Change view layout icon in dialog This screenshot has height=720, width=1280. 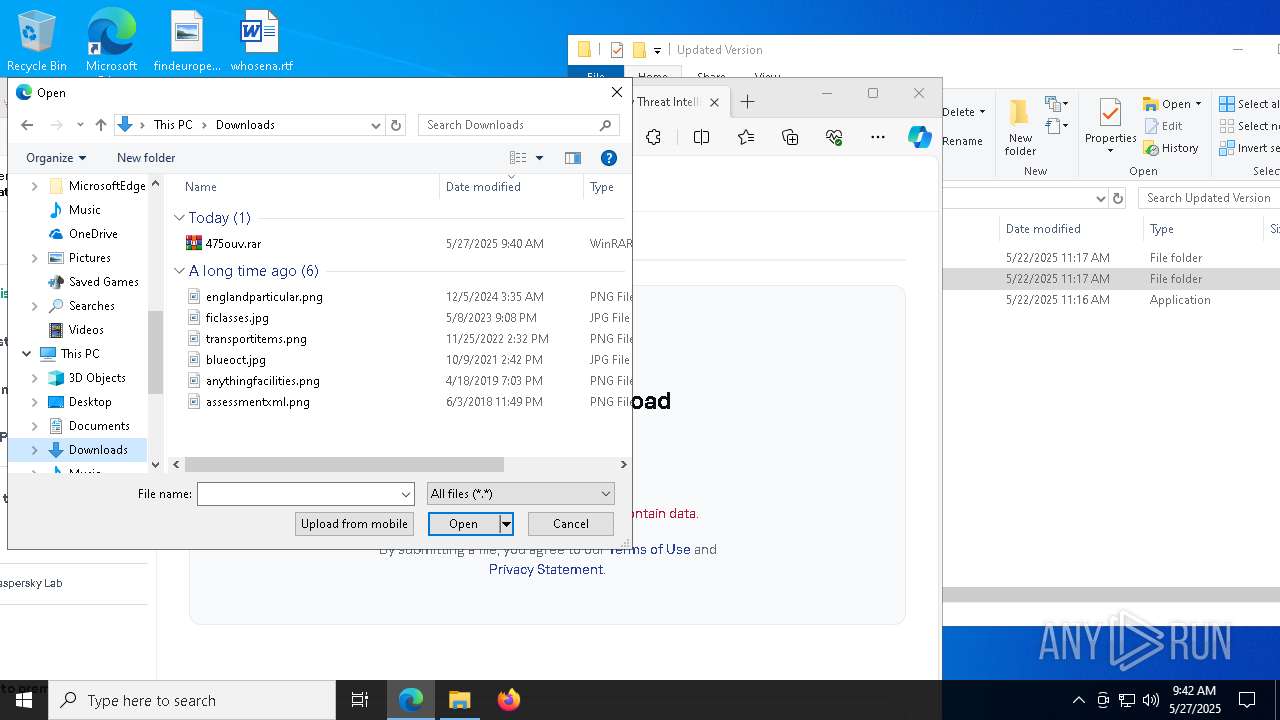(x=518, y=158)
